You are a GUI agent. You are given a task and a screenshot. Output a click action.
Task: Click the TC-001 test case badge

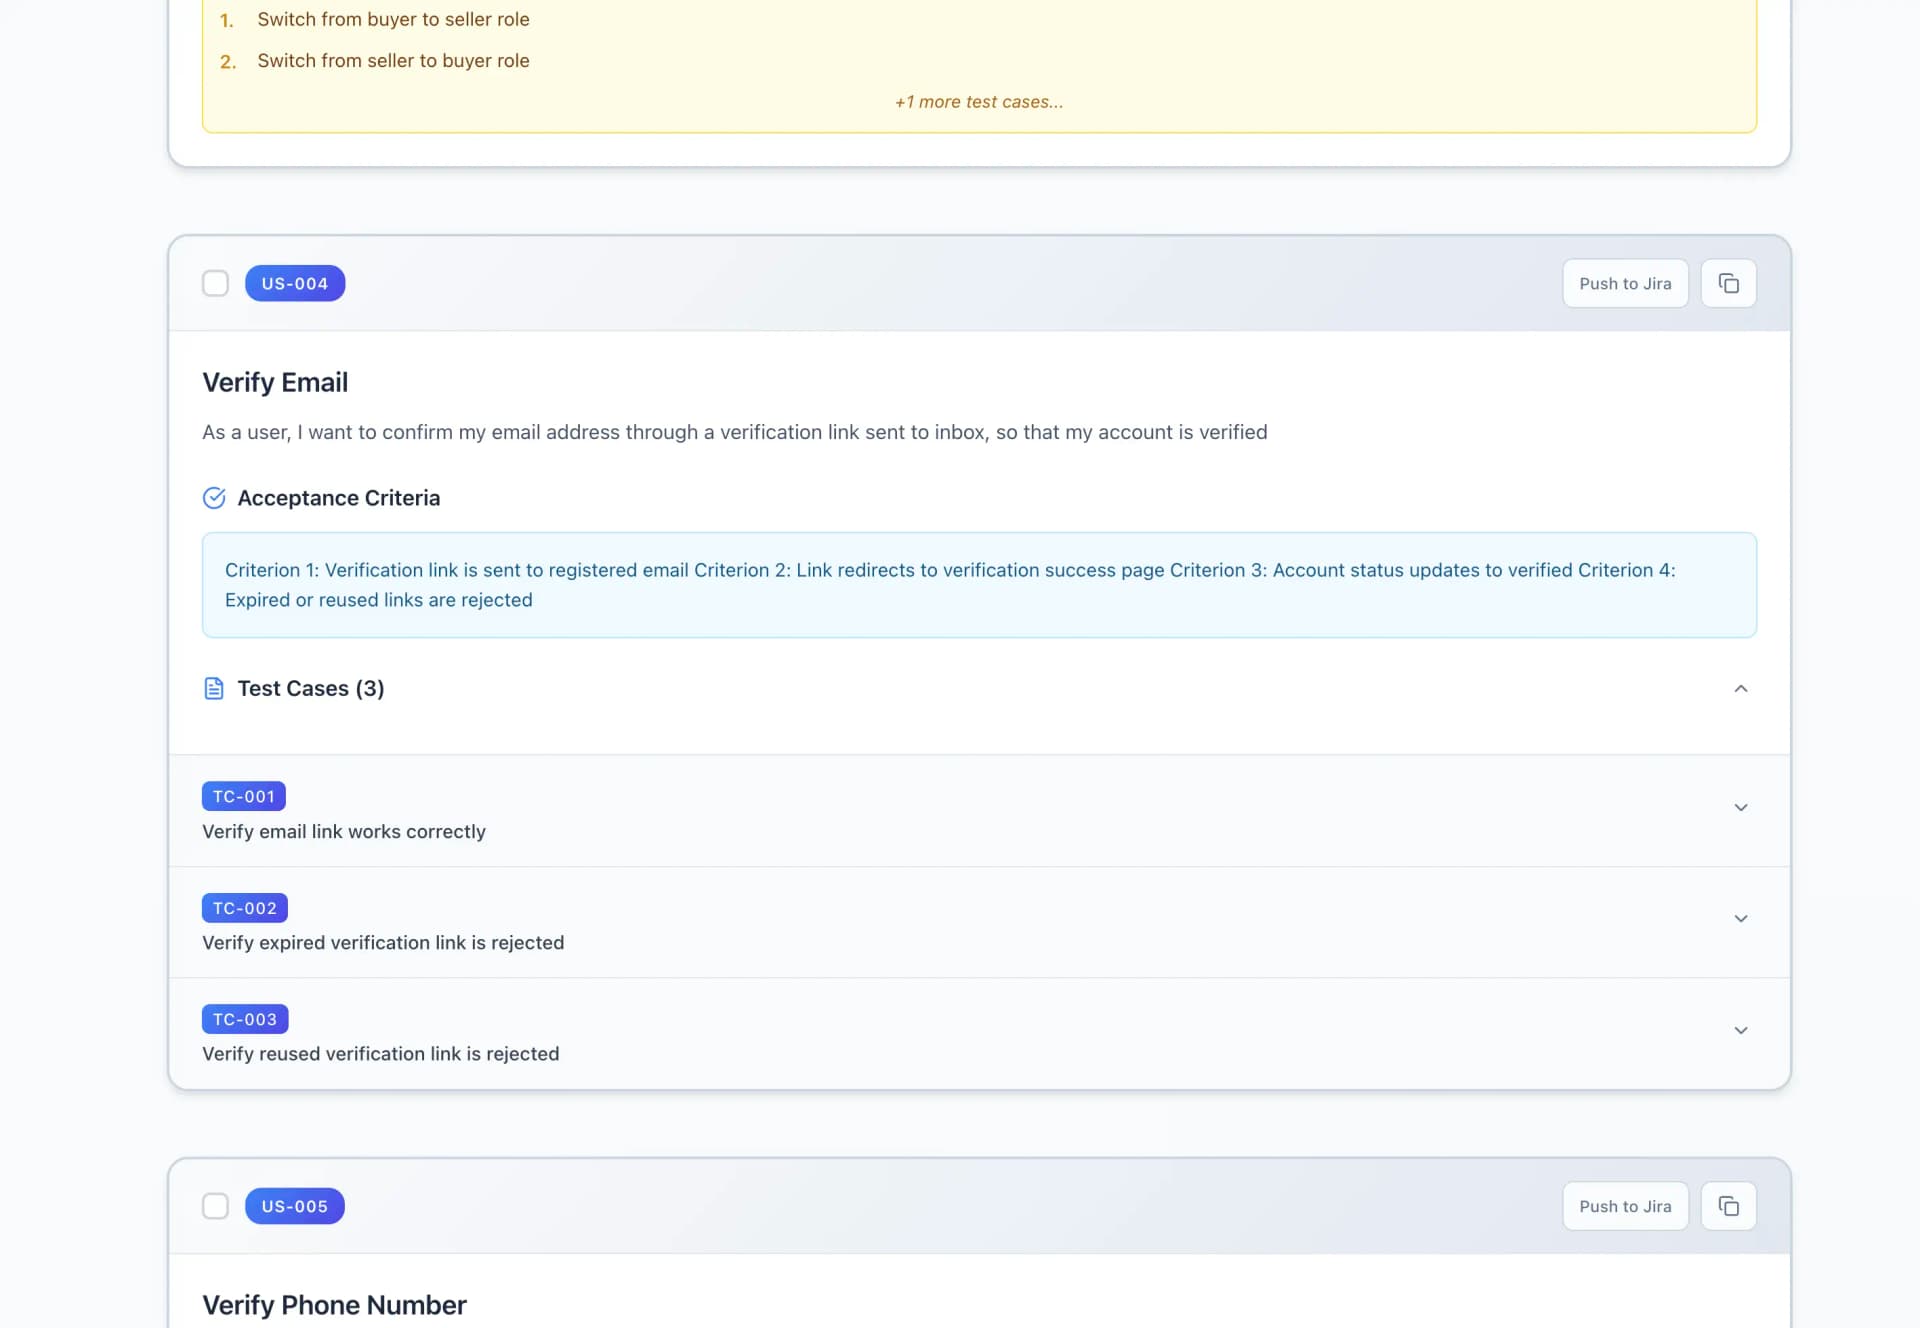(x=244, y=796)
